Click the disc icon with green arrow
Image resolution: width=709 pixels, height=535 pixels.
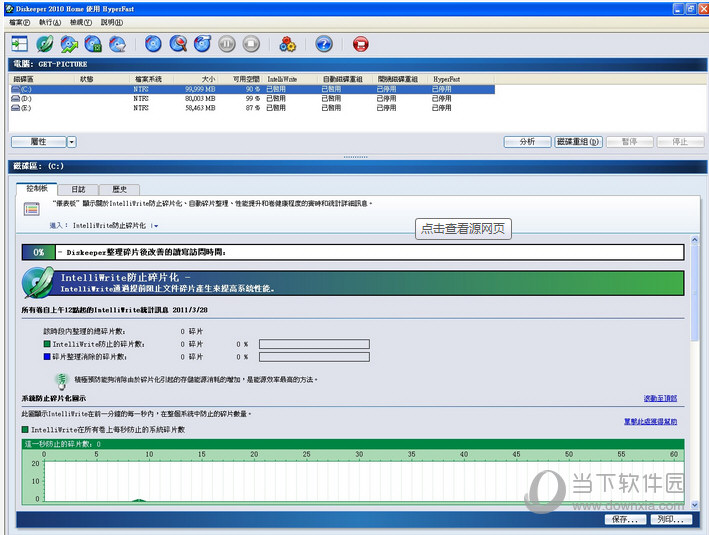point(69,44)
